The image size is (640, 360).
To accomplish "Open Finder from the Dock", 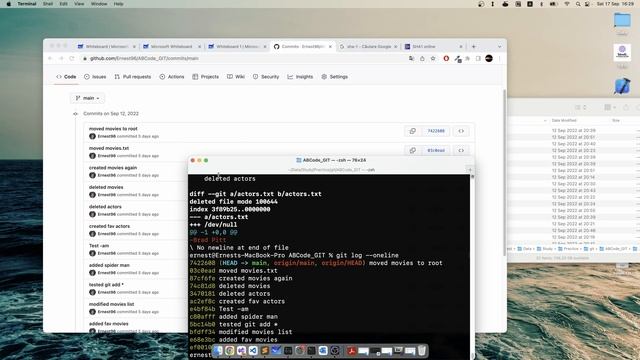I will coord(218,351).
